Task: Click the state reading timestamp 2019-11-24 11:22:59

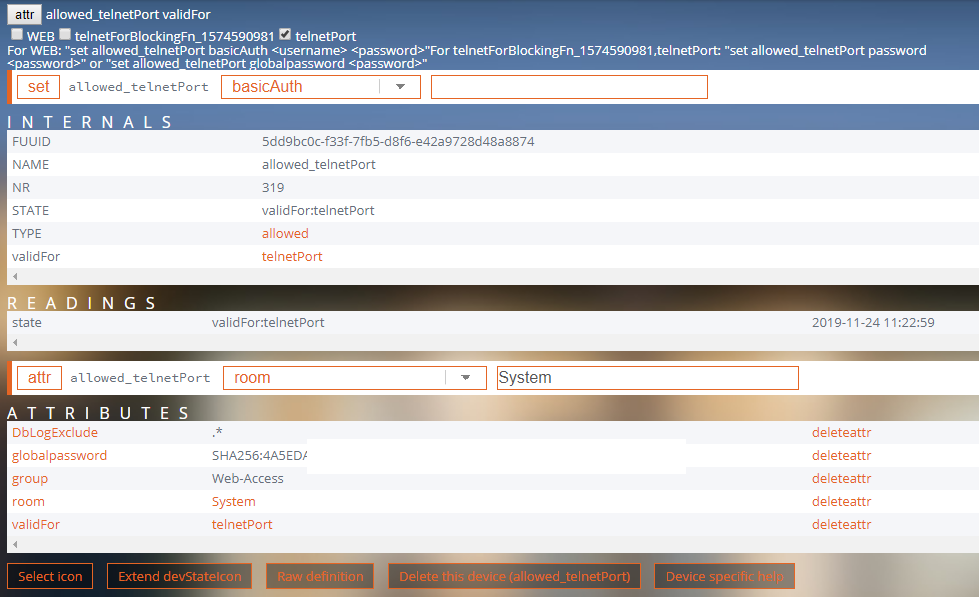Action: pyautogui.click(x=873, y=323)
